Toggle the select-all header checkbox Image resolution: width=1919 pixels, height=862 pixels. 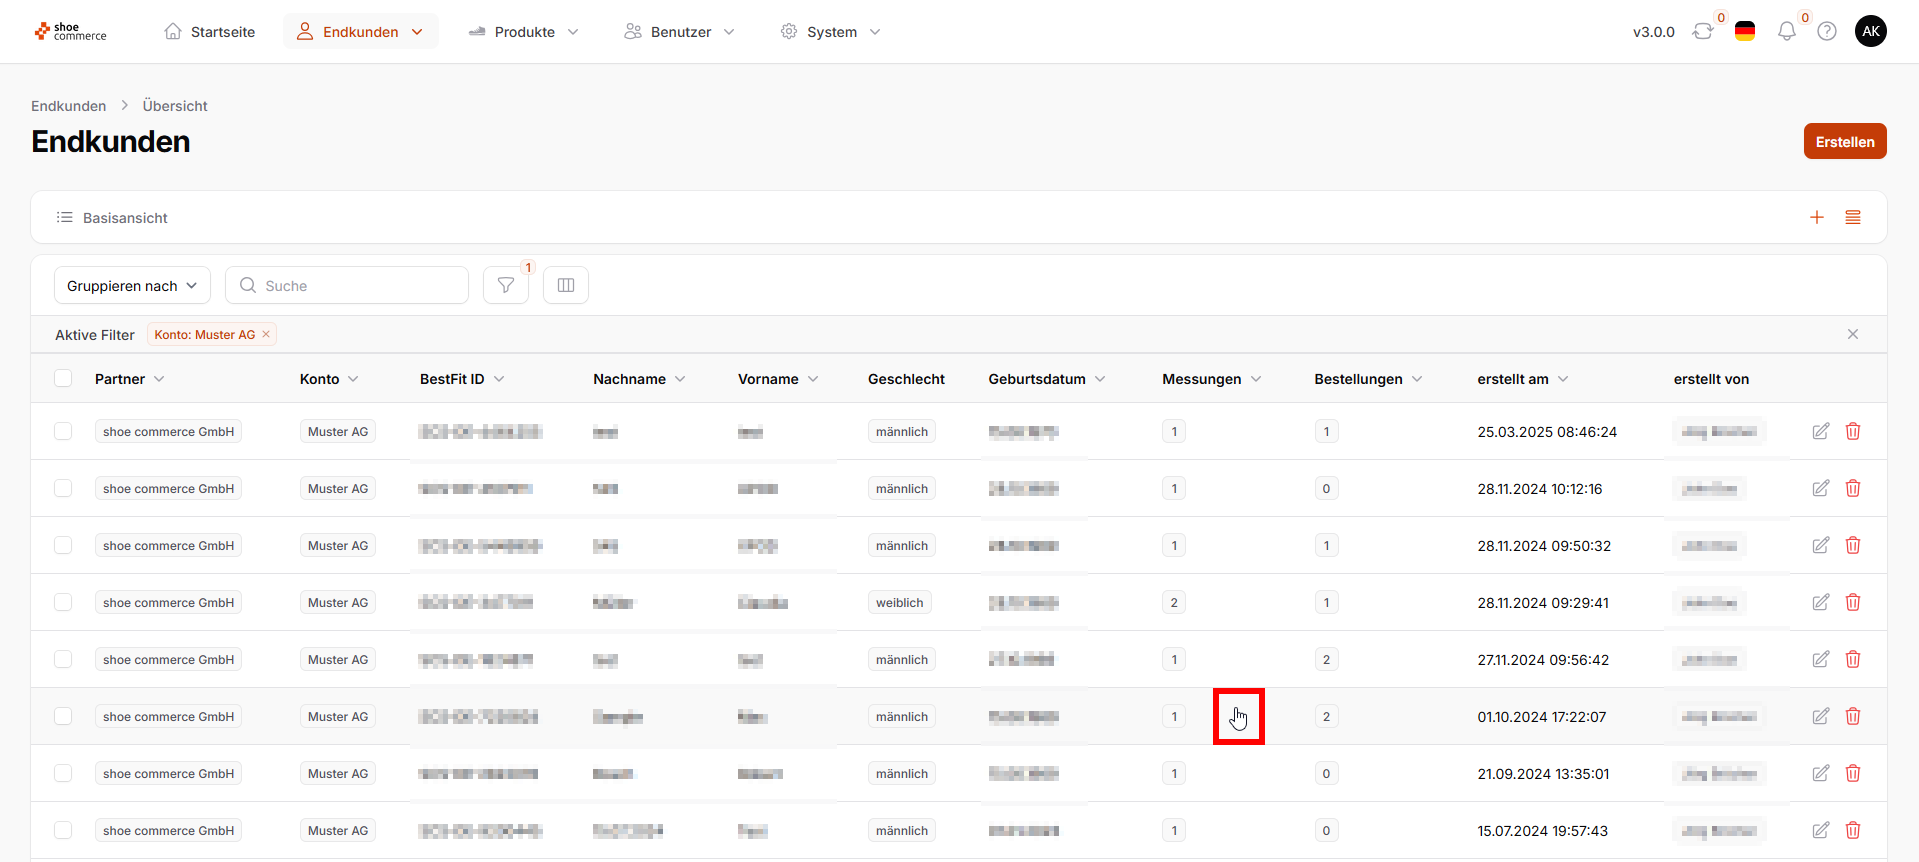point(63,378)
